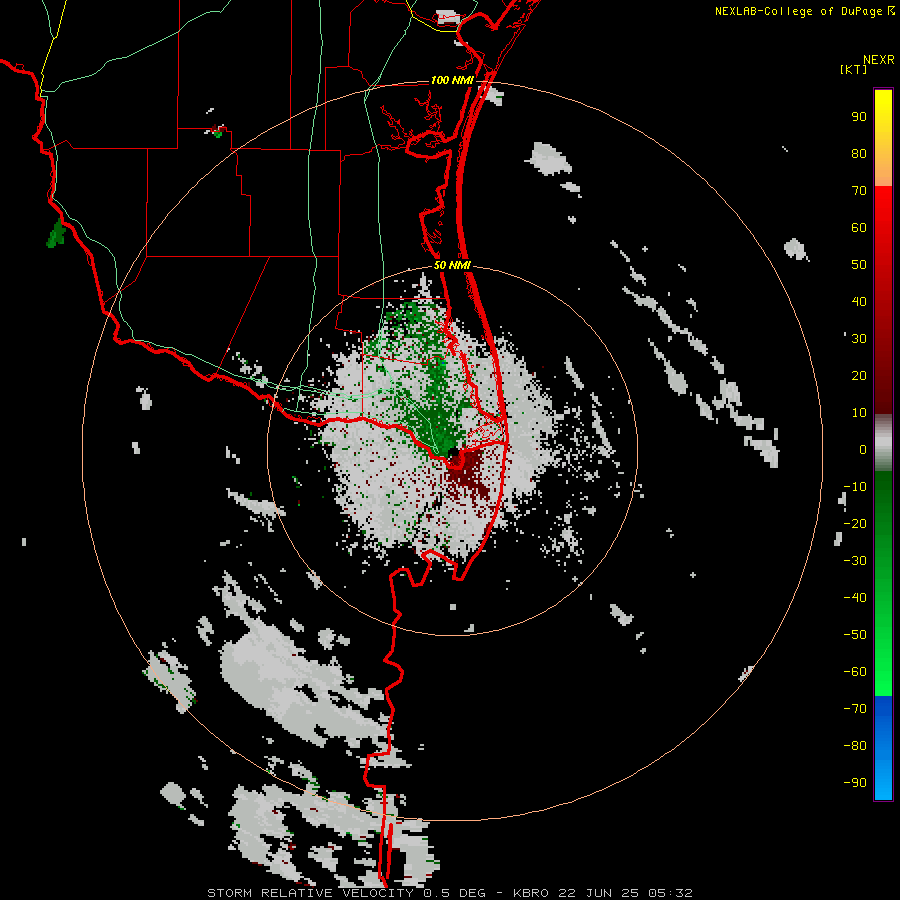Click the 90 value on velocity scale
The width and height of the screenshot is (900, 900).
(x=859, y=117)
